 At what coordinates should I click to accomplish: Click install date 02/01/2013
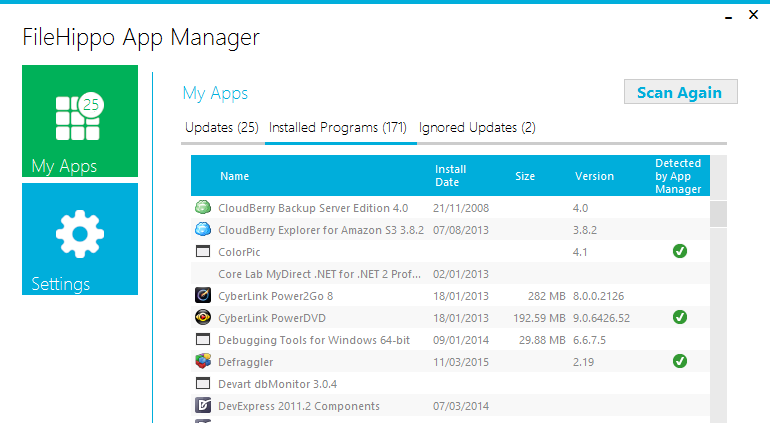461,274
